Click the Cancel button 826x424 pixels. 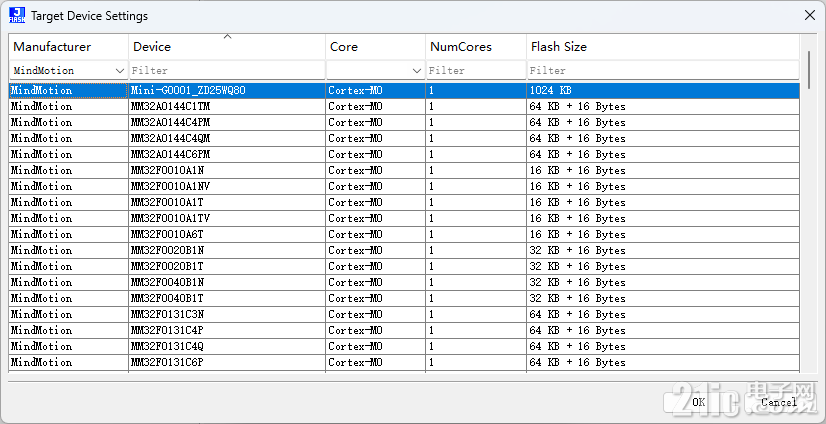[x=779, y=402]
